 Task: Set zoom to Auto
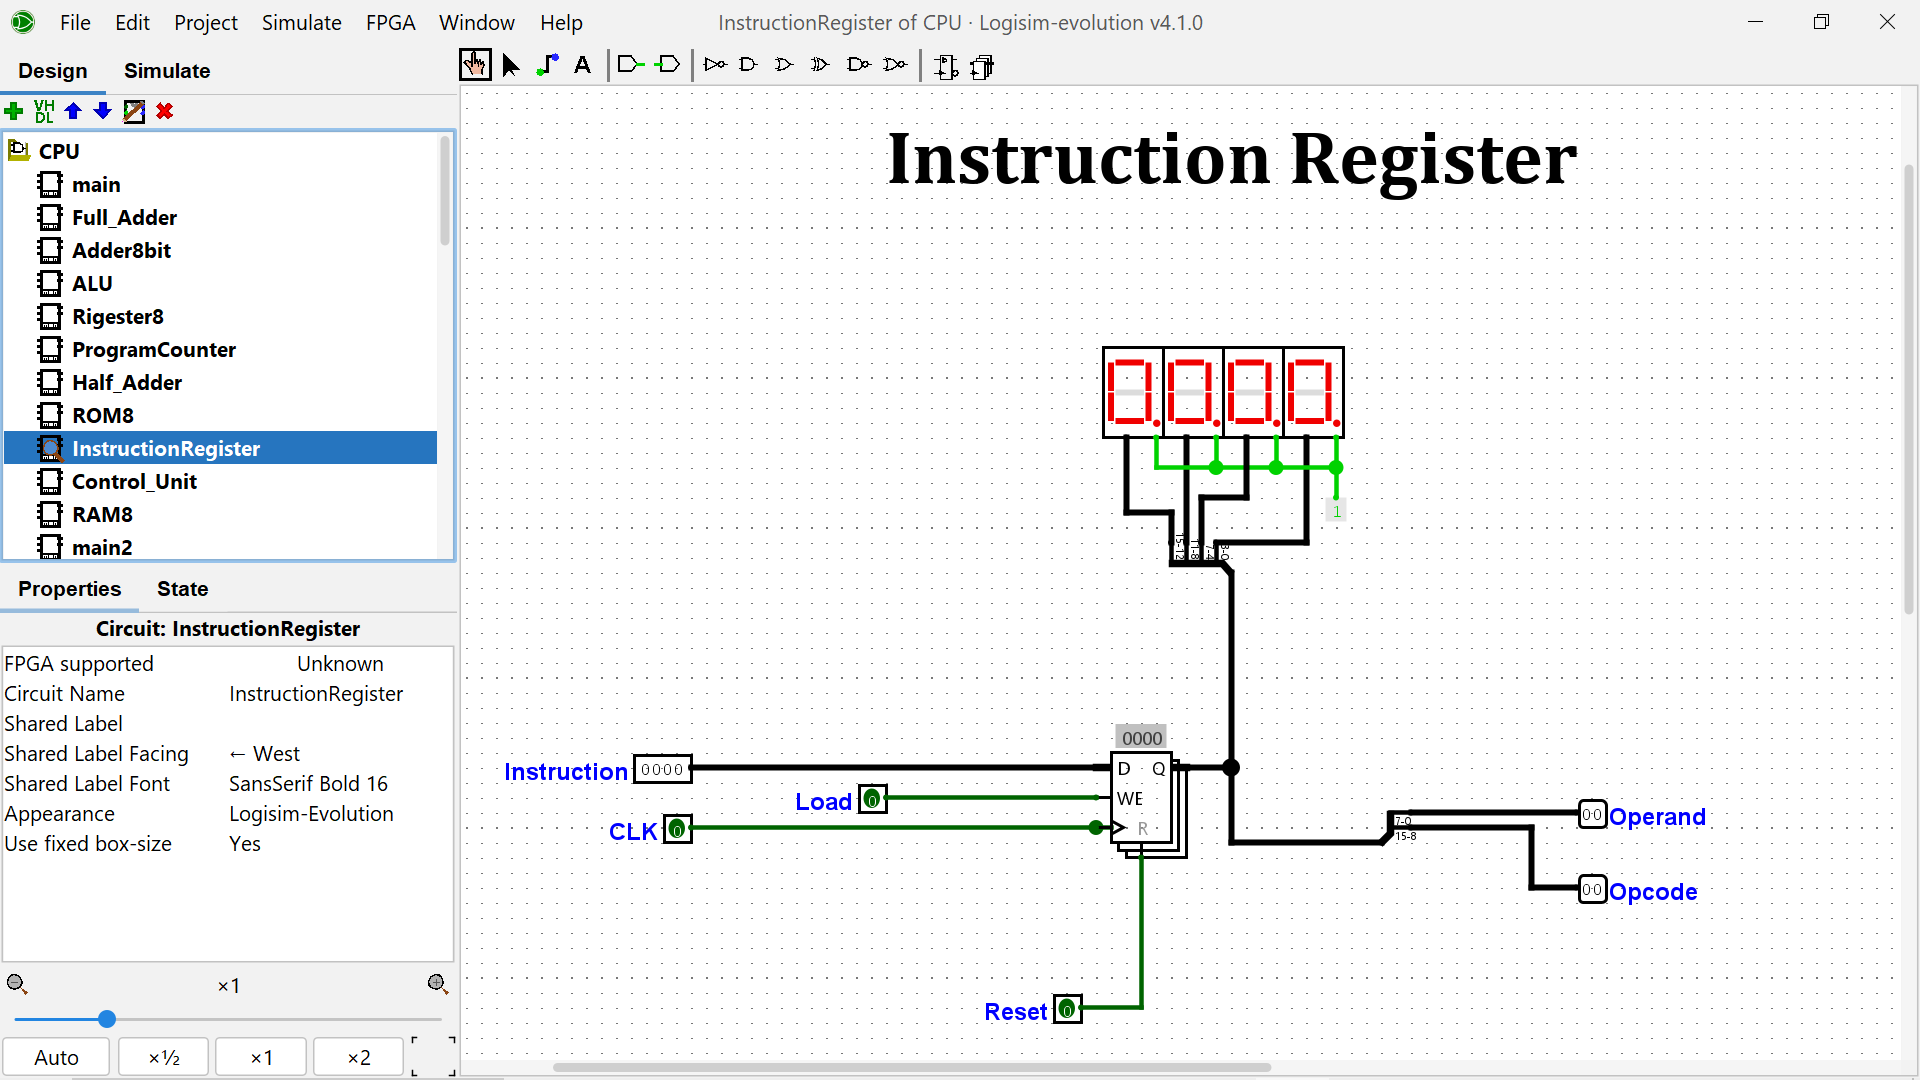tap(56, 1057)
